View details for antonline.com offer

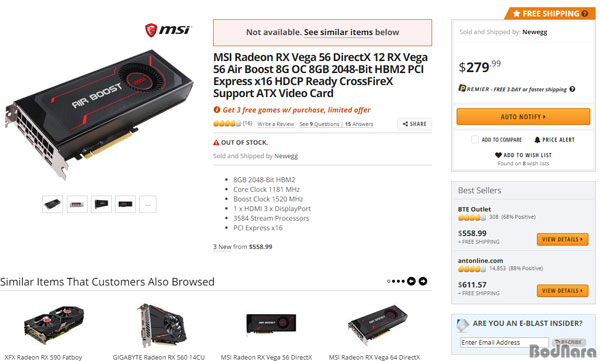pos(562,291)
